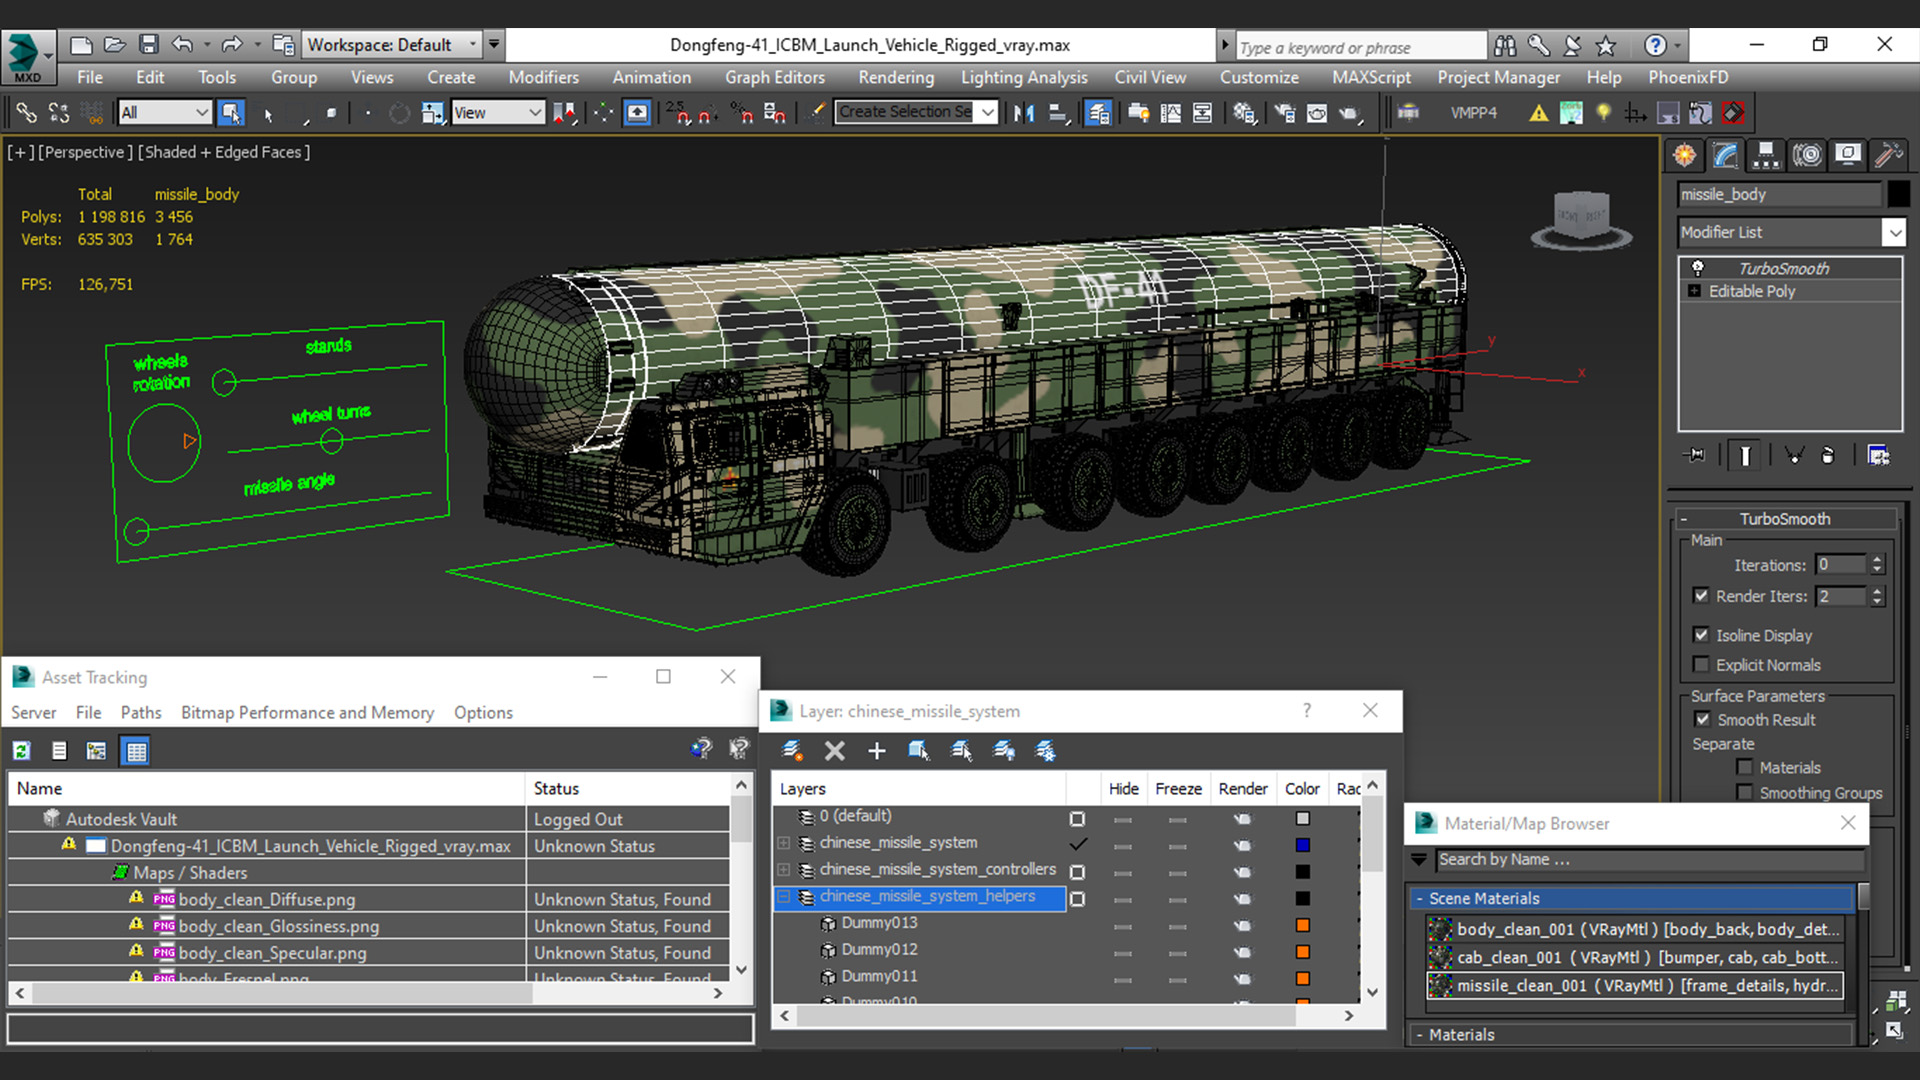Open the Rendering menu
The width and height of the screenshot is (1920, 1080).
895,77
